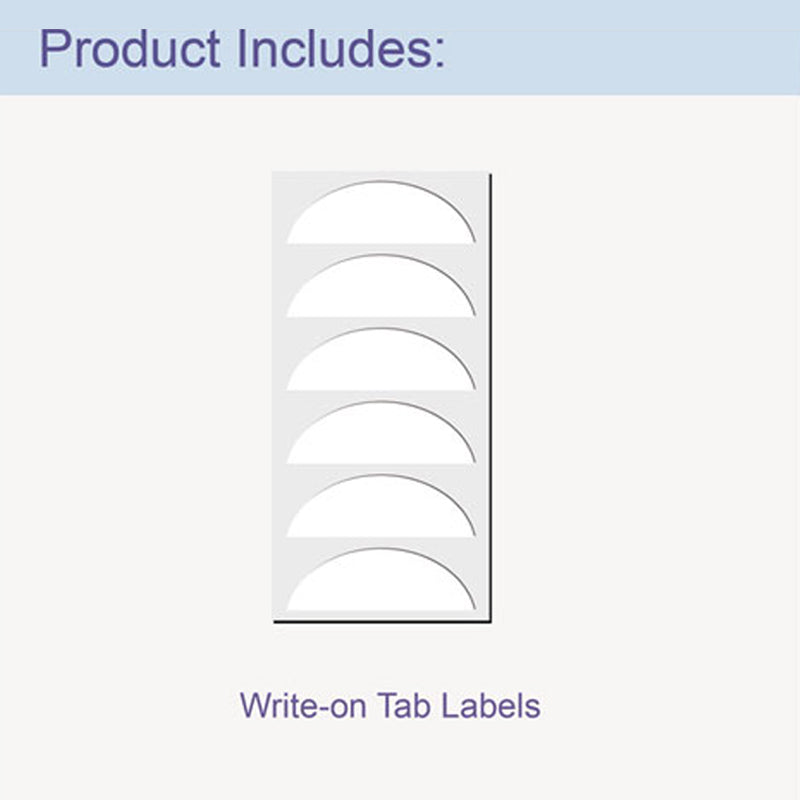This screenshot has width=800, height=800.
Task: Click the 'Write-on Tab Labels' caption
Action: pos(390,706)
